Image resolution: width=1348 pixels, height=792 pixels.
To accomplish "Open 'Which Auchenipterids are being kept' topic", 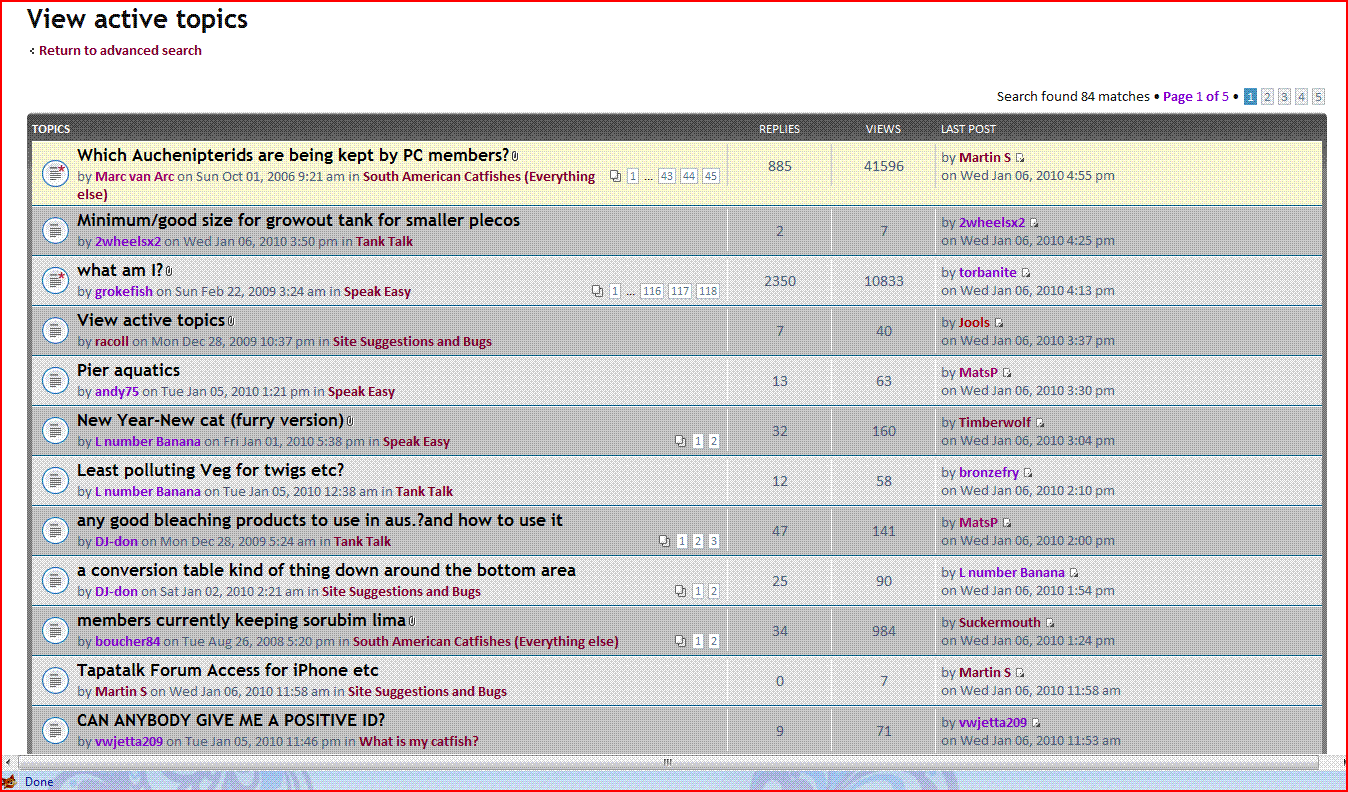I will pyautogui.click(x=293, y=155).
